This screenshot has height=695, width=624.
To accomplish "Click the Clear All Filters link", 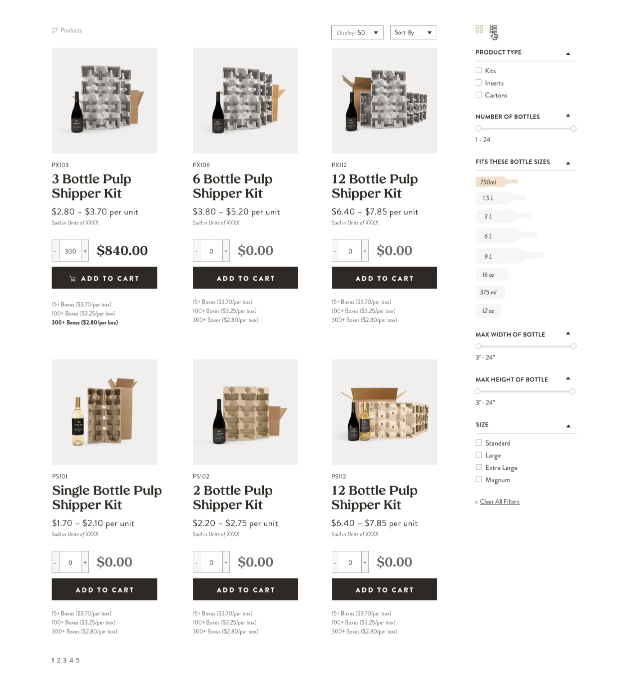I will coord(499,501).
